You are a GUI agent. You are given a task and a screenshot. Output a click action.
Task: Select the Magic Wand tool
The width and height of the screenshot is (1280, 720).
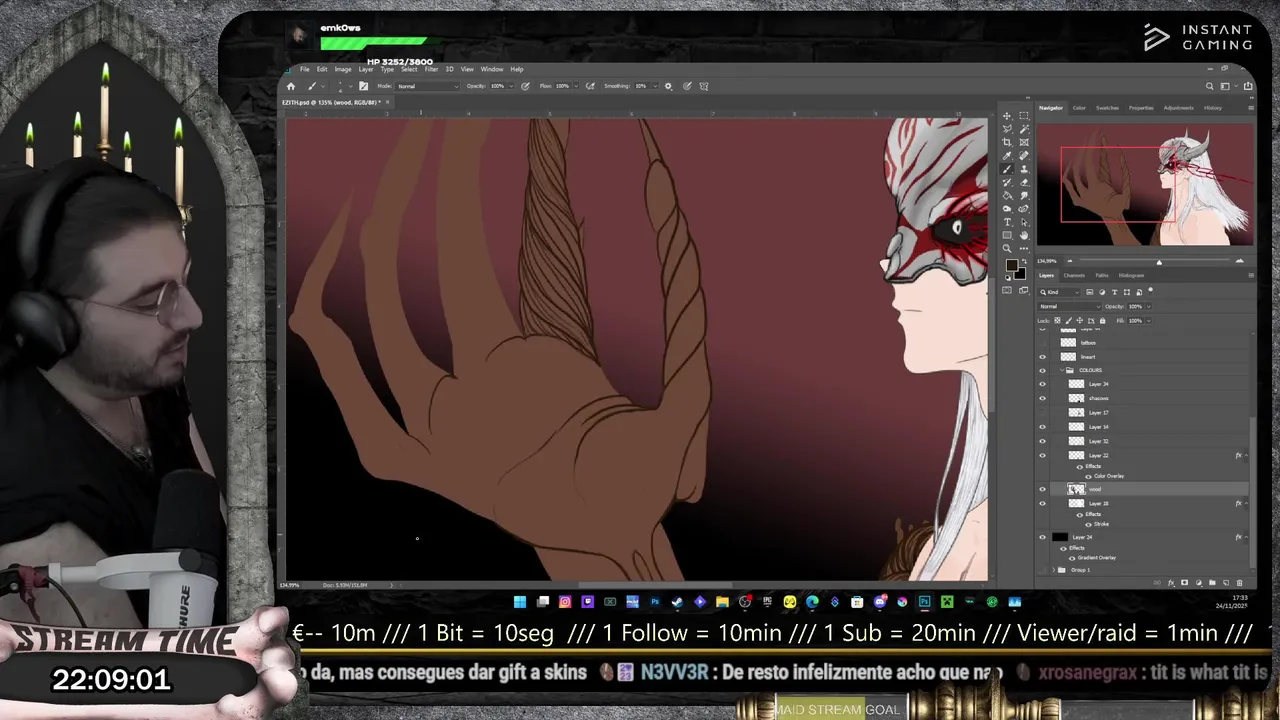pos(1023,129)
